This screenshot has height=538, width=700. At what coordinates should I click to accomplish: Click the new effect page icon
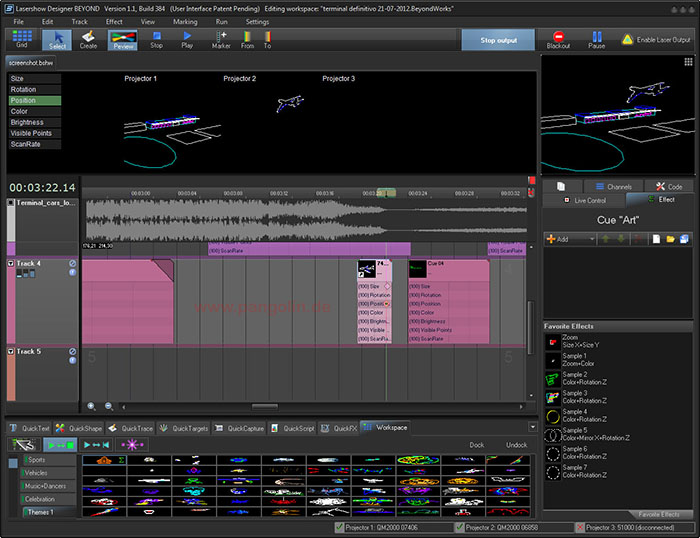[x=656, y=239]
